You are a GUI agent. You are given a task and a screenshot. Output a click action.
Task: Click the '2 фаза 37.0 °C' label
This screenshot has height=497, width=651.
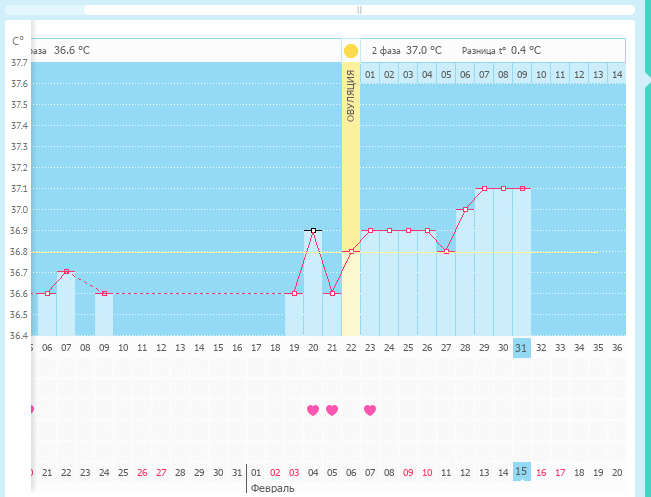406,50
